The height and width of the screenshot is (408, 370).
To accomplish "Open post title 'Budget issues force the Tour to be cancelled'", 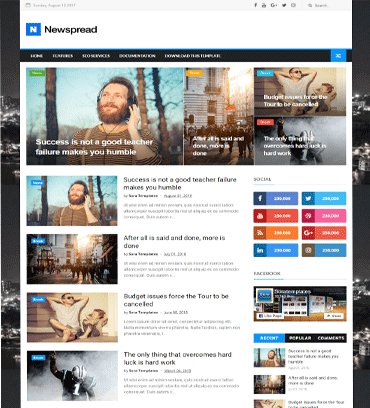I will pos(176,300).
